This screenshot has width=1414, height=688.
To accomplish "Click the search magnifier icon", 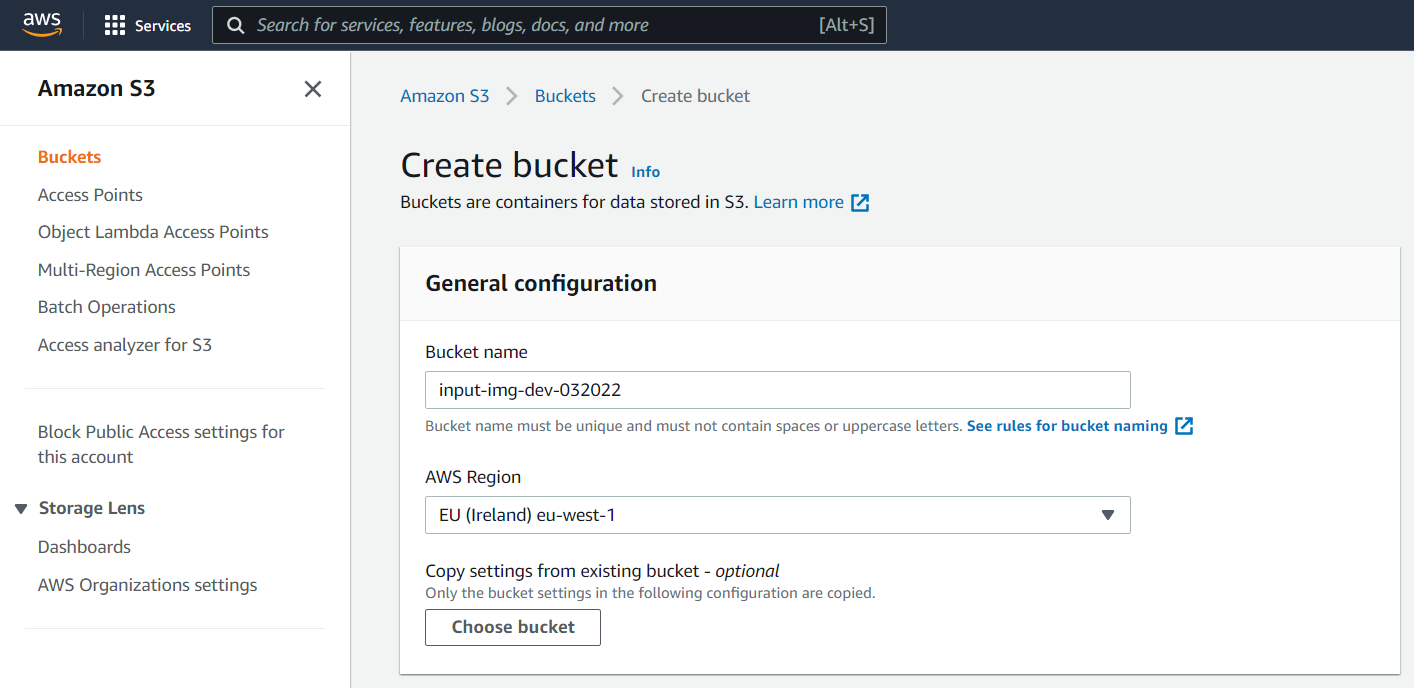I will click(236, 26).
